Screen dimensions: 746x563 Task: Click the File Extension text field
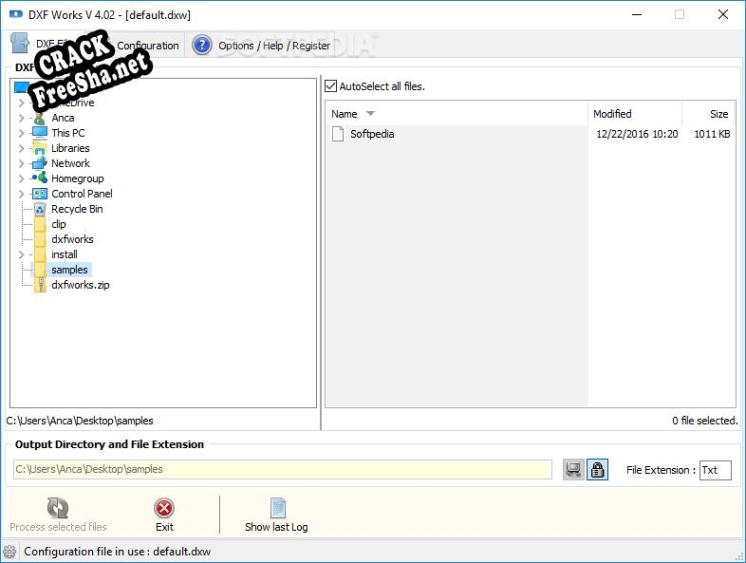tap(714, 470)
